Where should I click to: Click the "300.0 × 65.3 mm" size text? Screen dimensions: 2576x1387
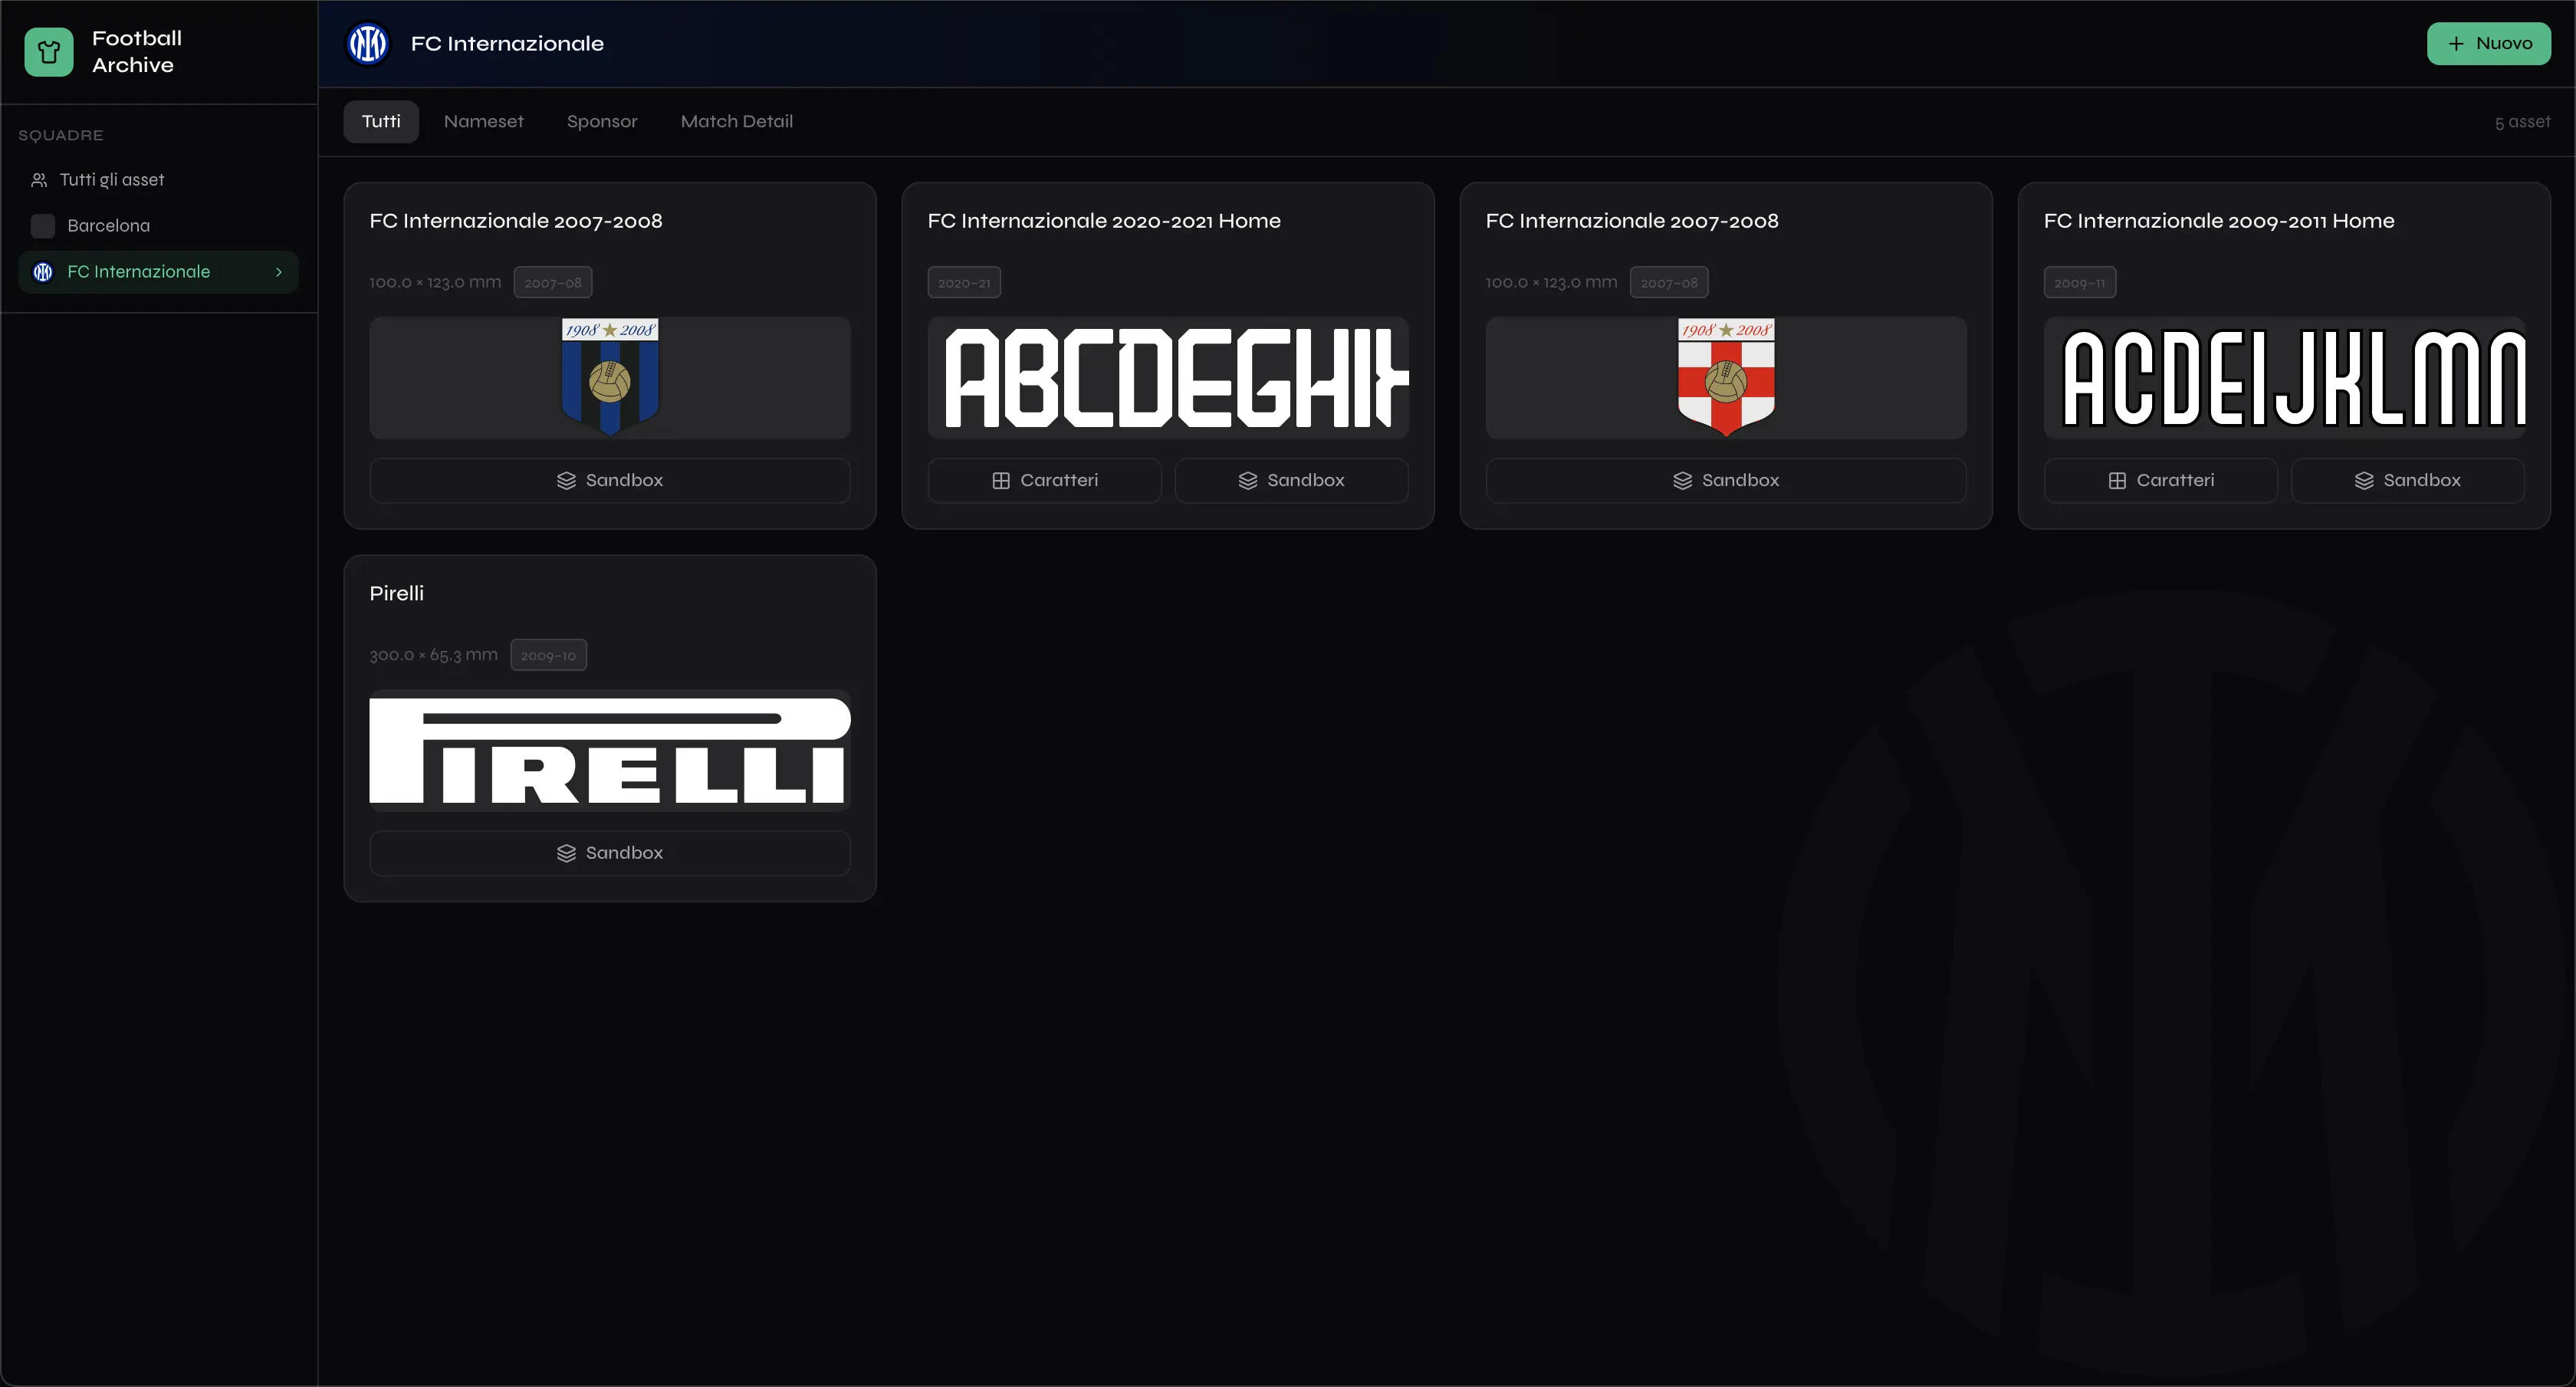click(434, 656)
